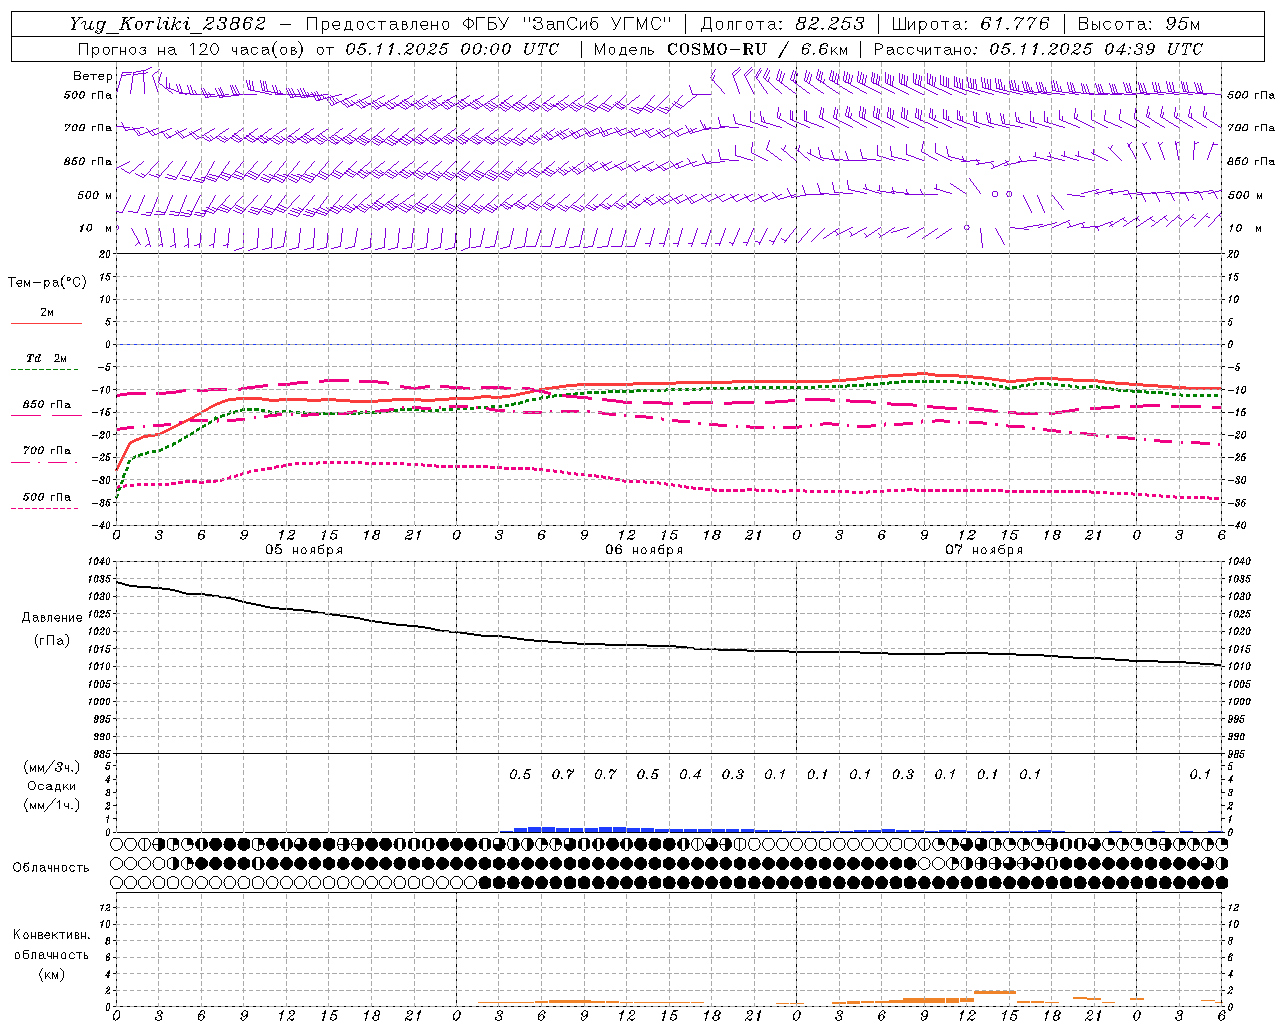Click the 850 гПа temperature legend entry
Image resolution: width=1280 pixels, height=1024 pixels.
point(46,405)
